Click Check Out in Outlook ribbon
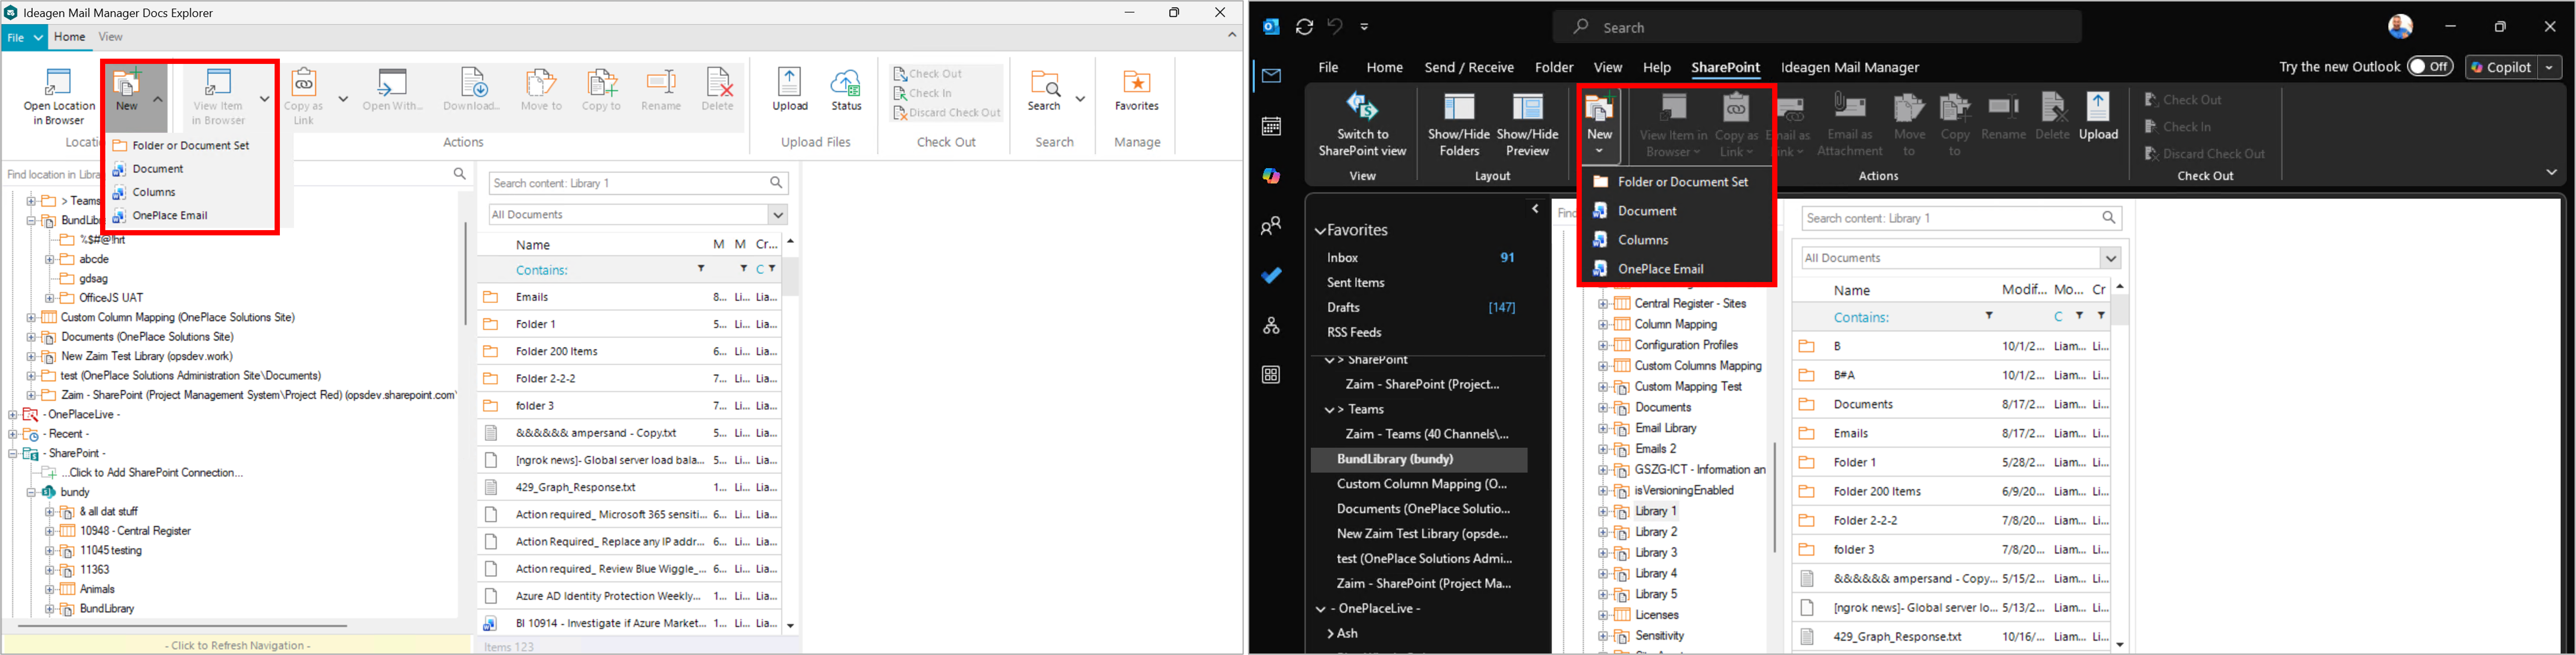Screen dimensions: 2576x655 [x=2183, y=100]
